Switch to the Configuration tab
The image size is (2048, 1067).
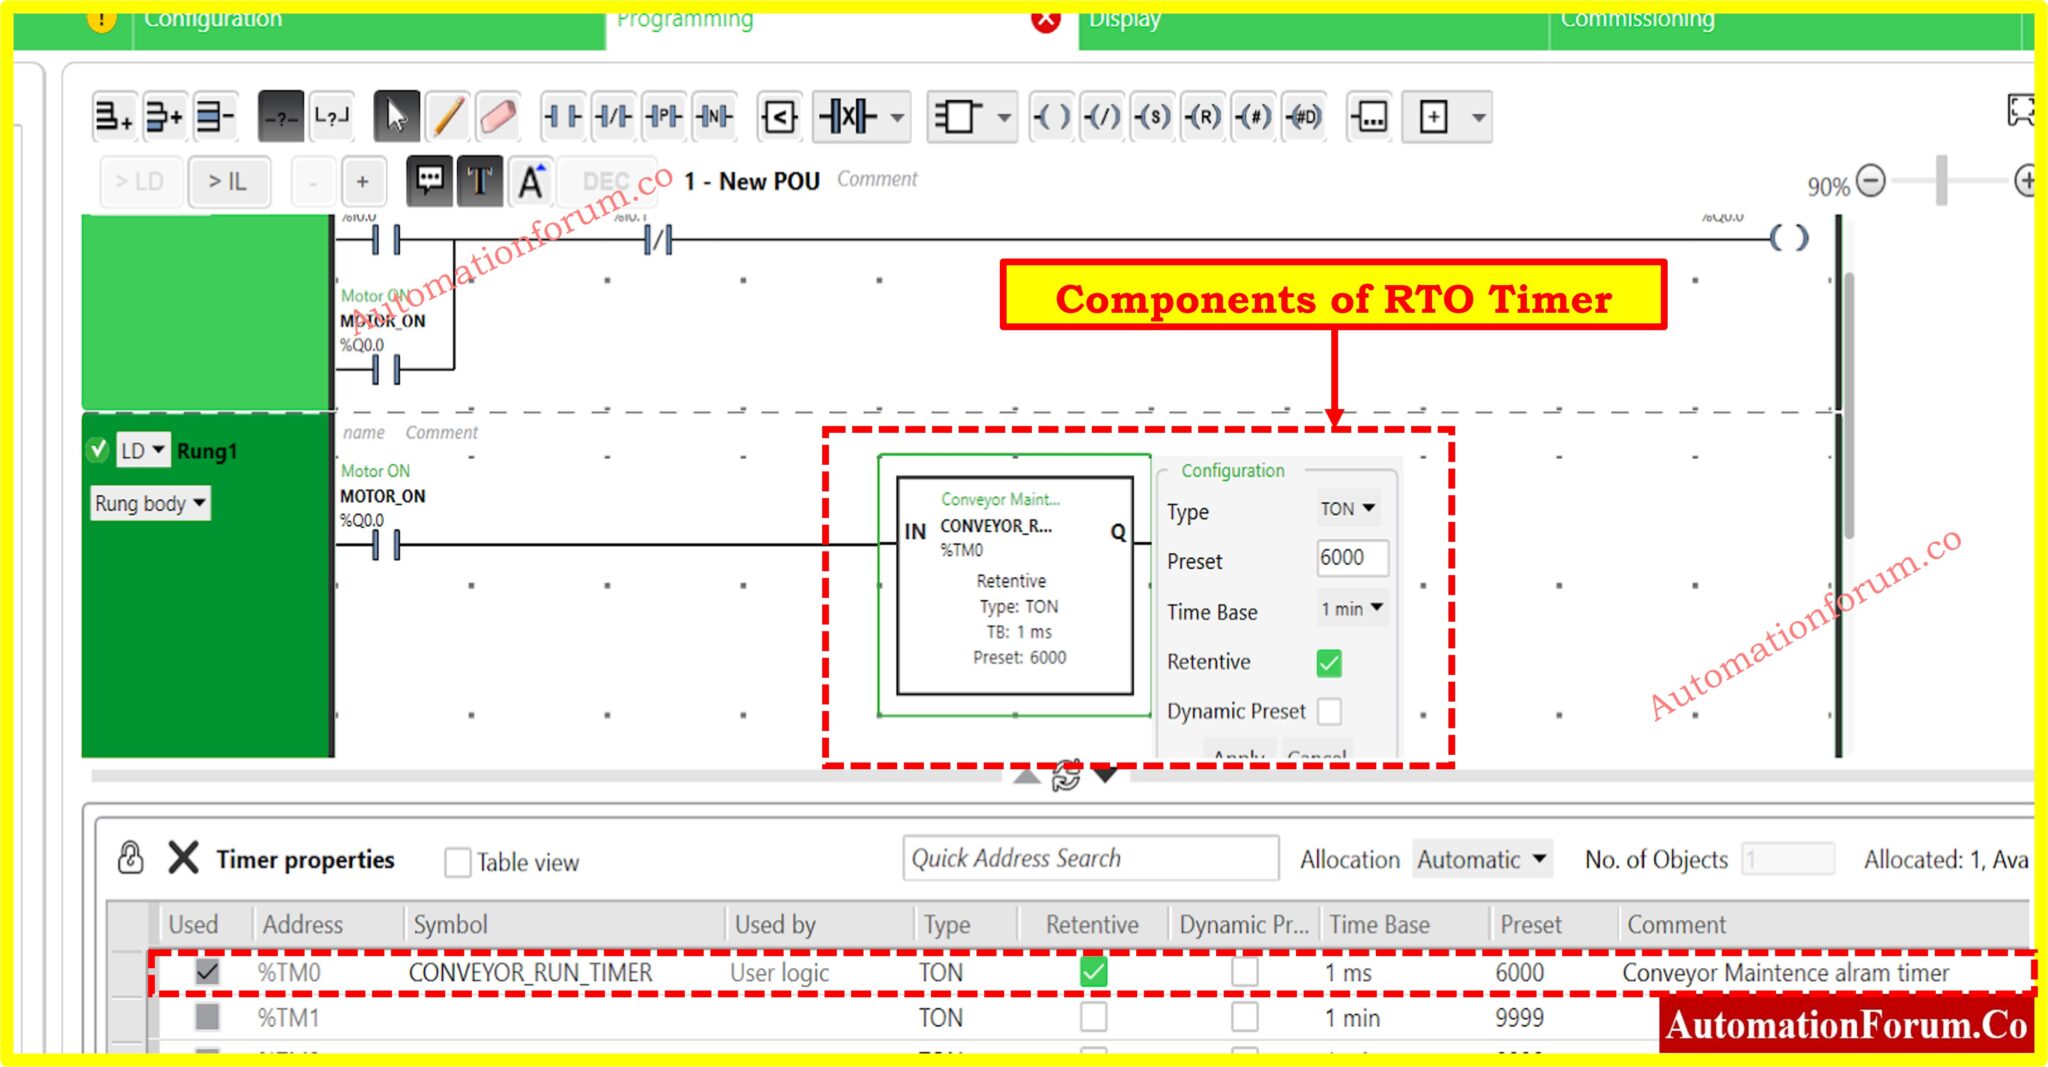[212, 18]
